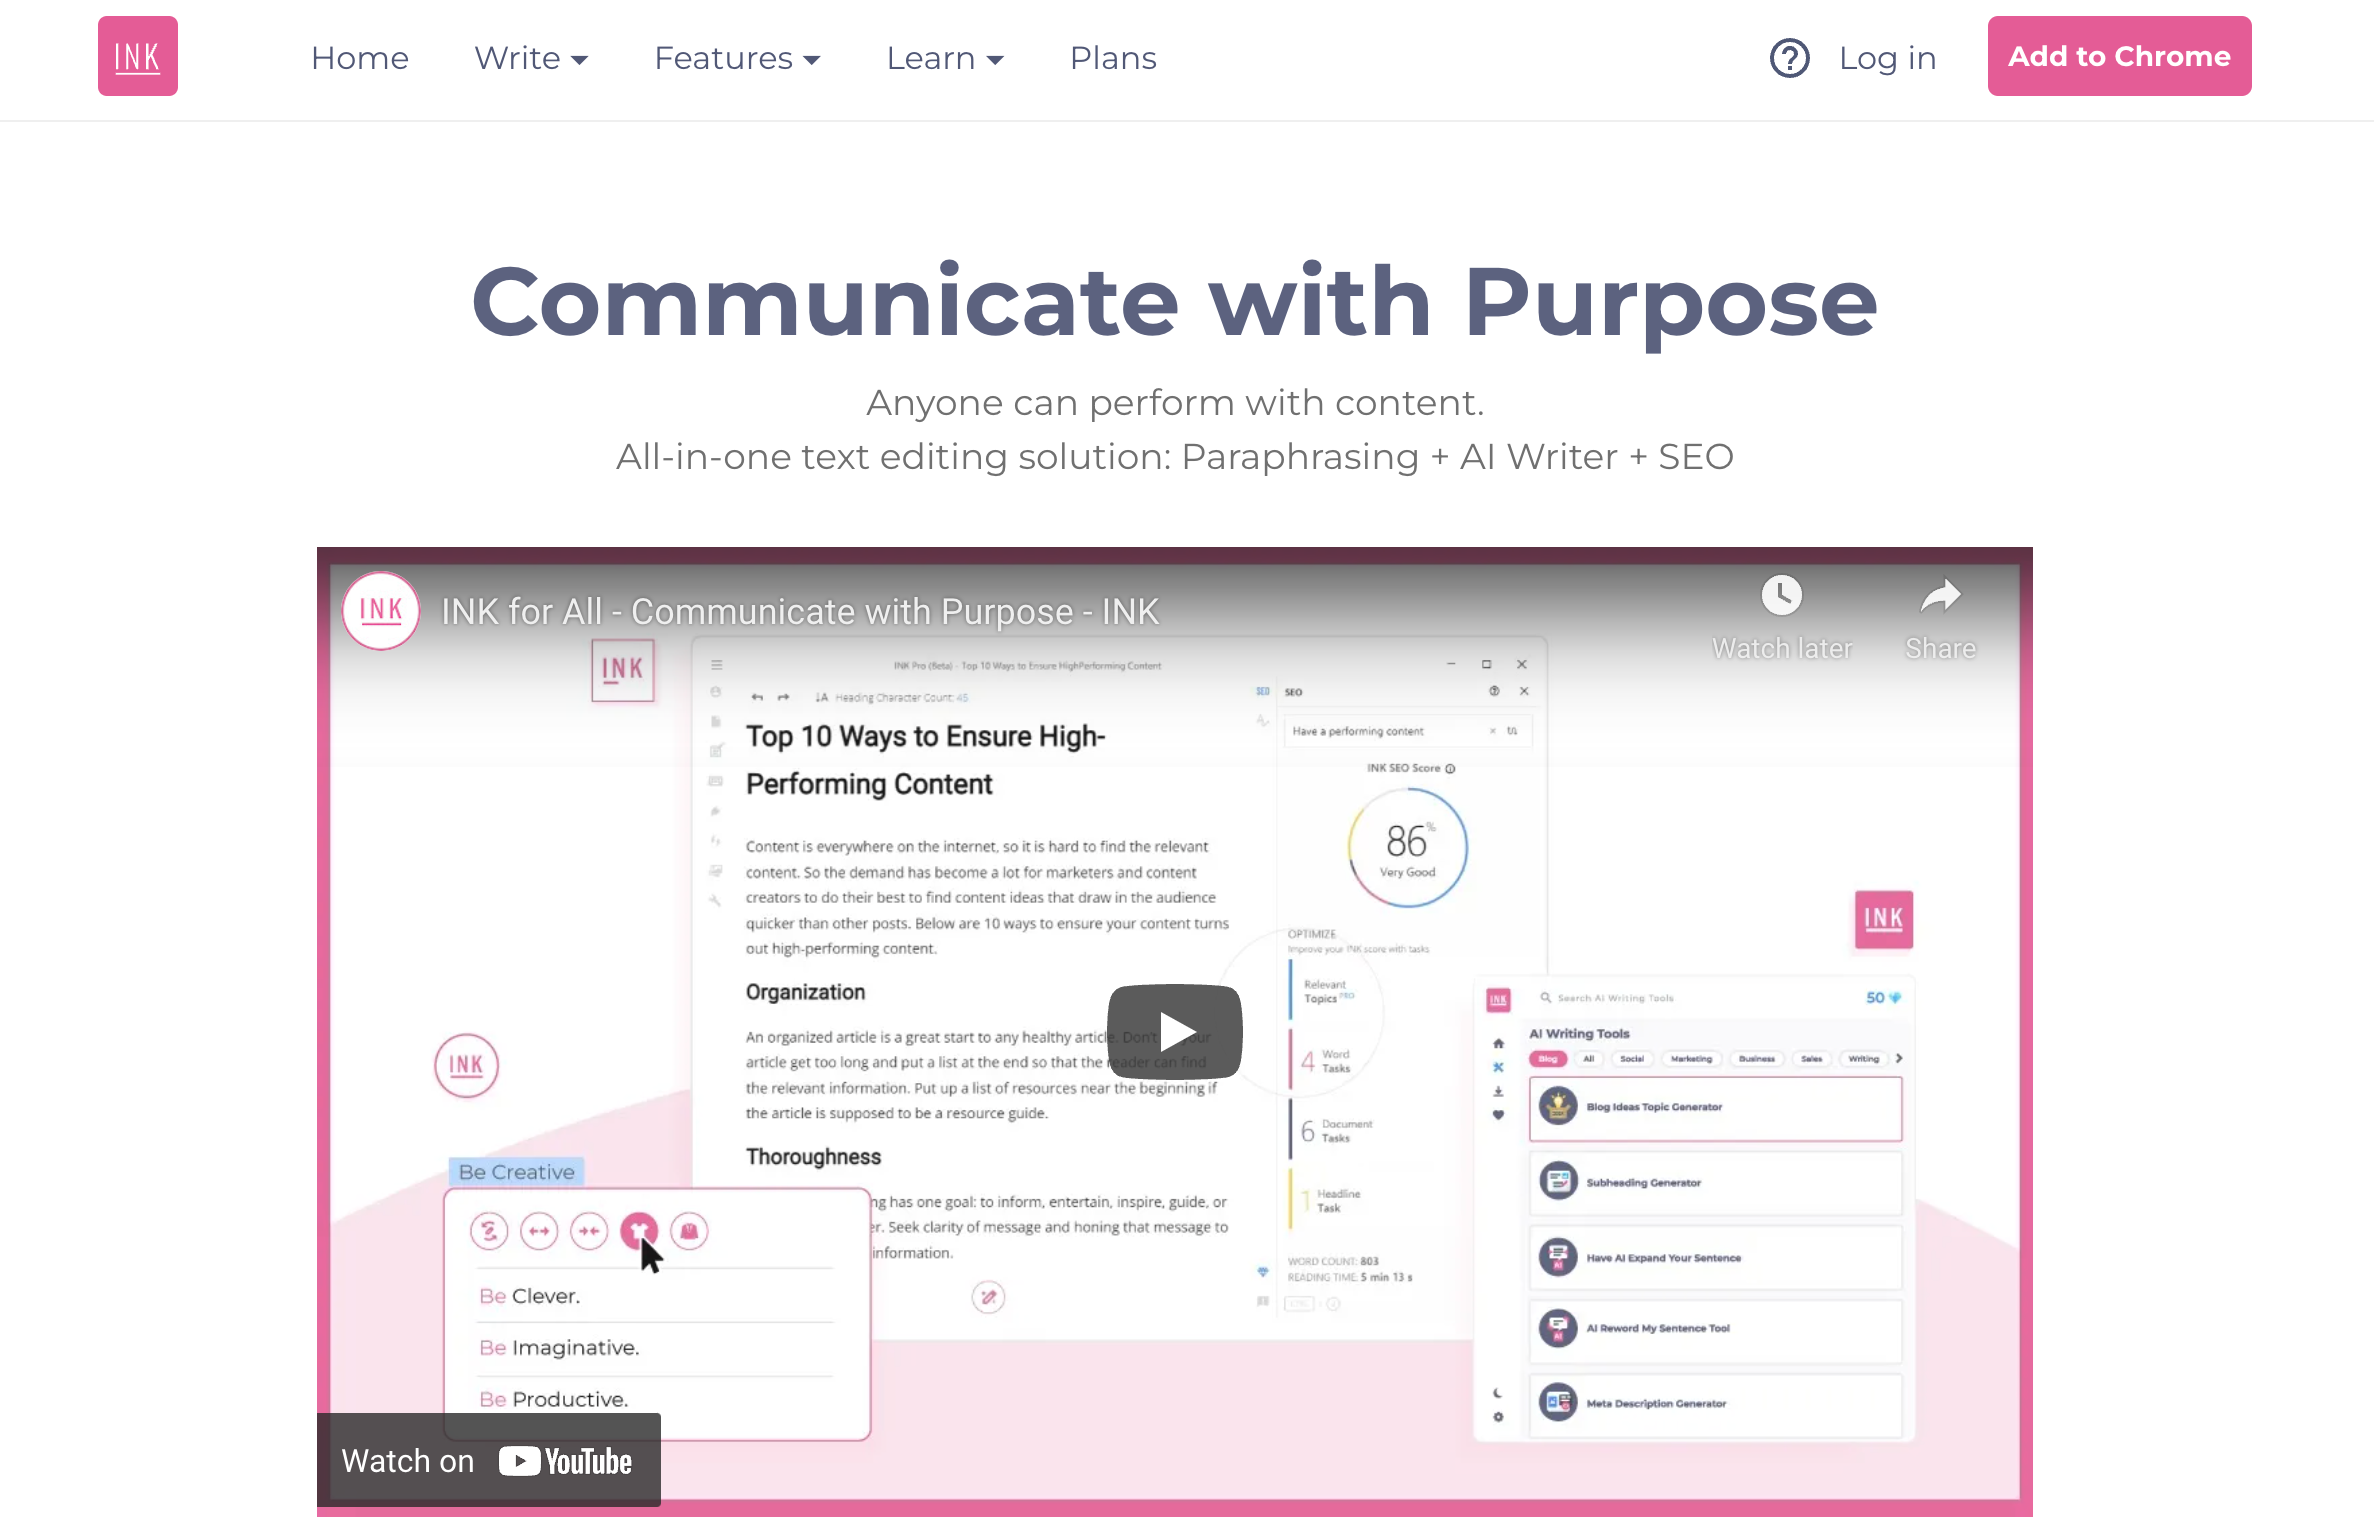This screenshot has height=1532, width=2374.
Task: Click the Add to Chrome button
Action: click(2118, 57)
